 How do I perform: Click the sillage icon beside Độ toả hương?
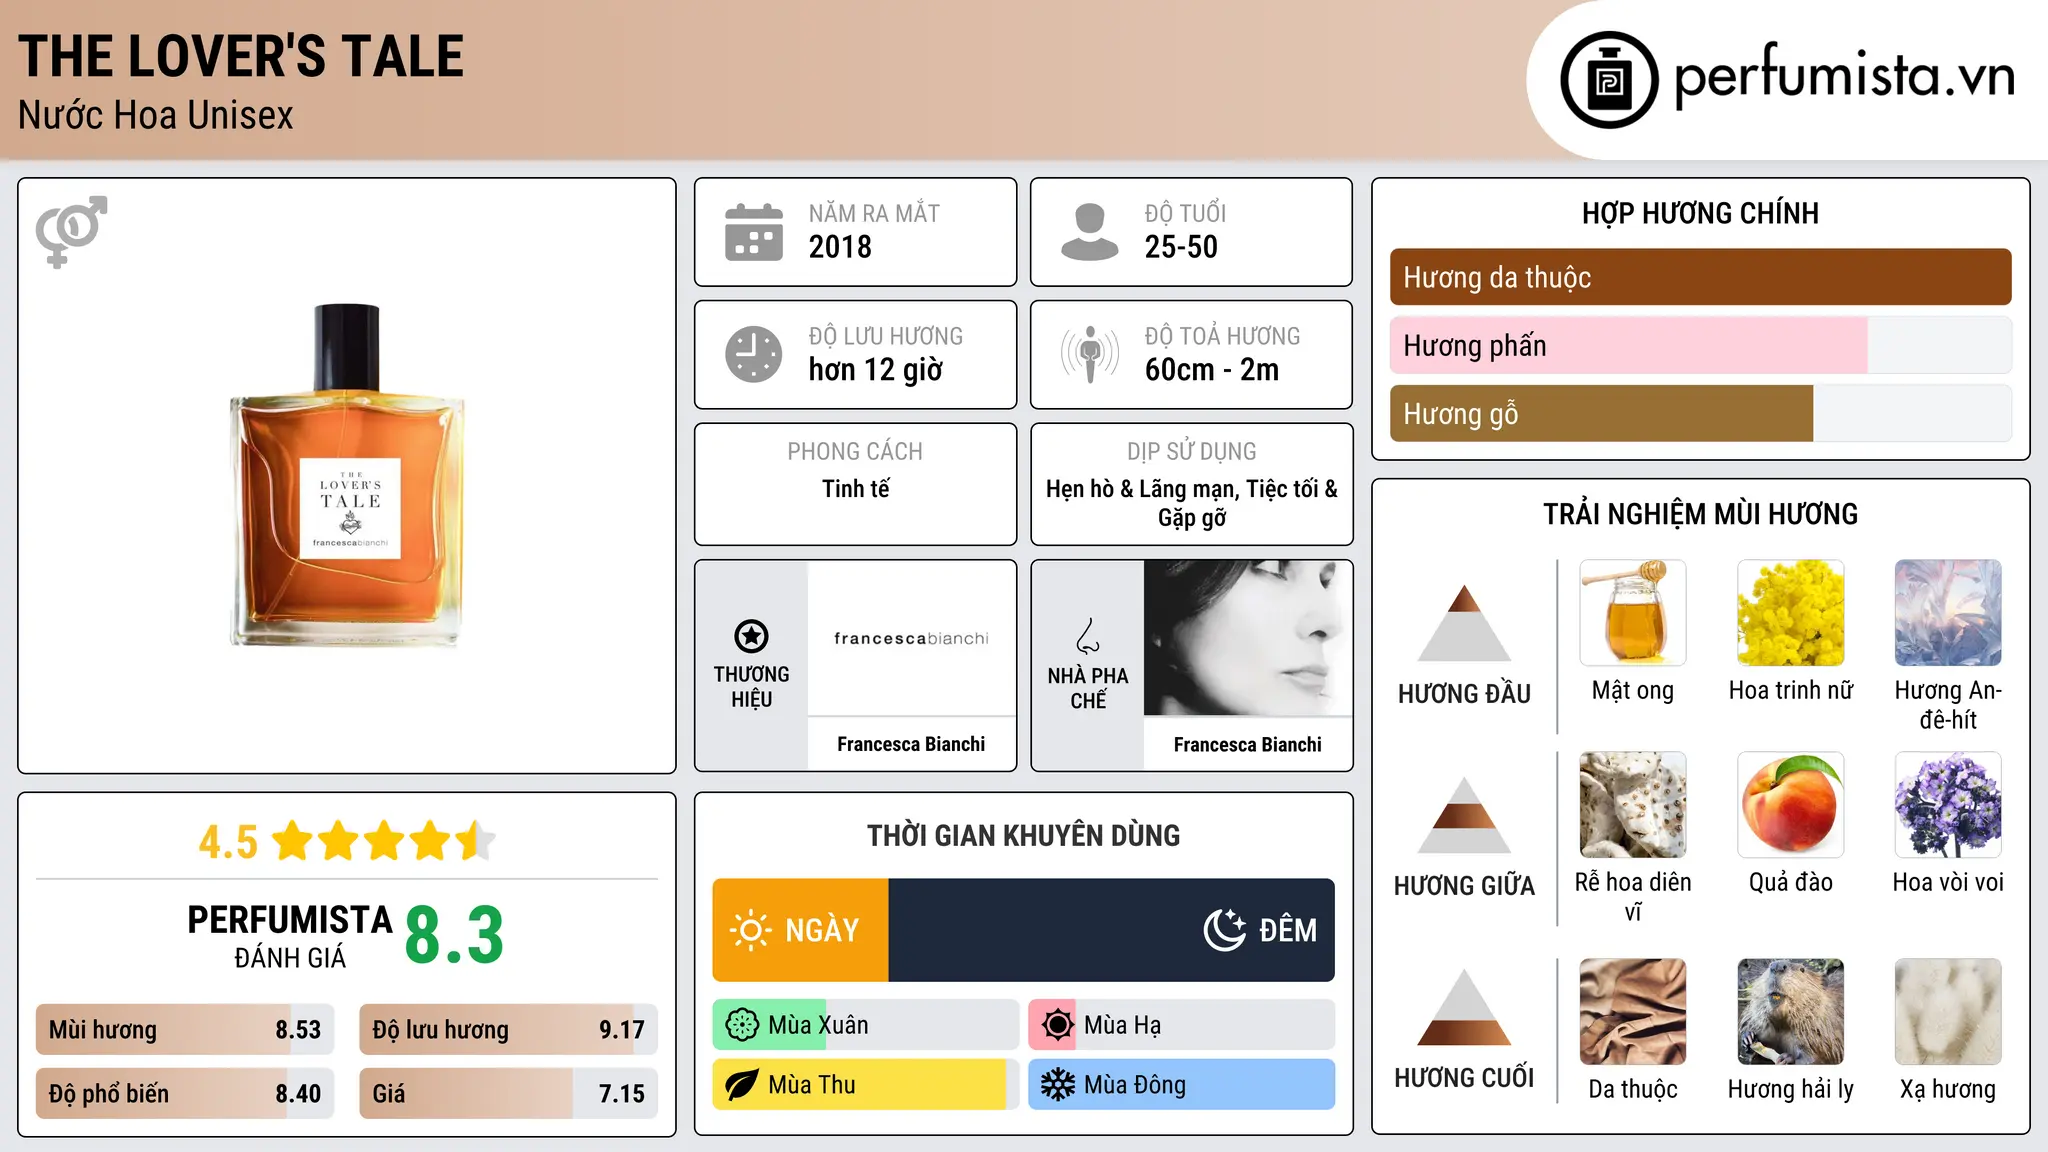click(1090, 354)
